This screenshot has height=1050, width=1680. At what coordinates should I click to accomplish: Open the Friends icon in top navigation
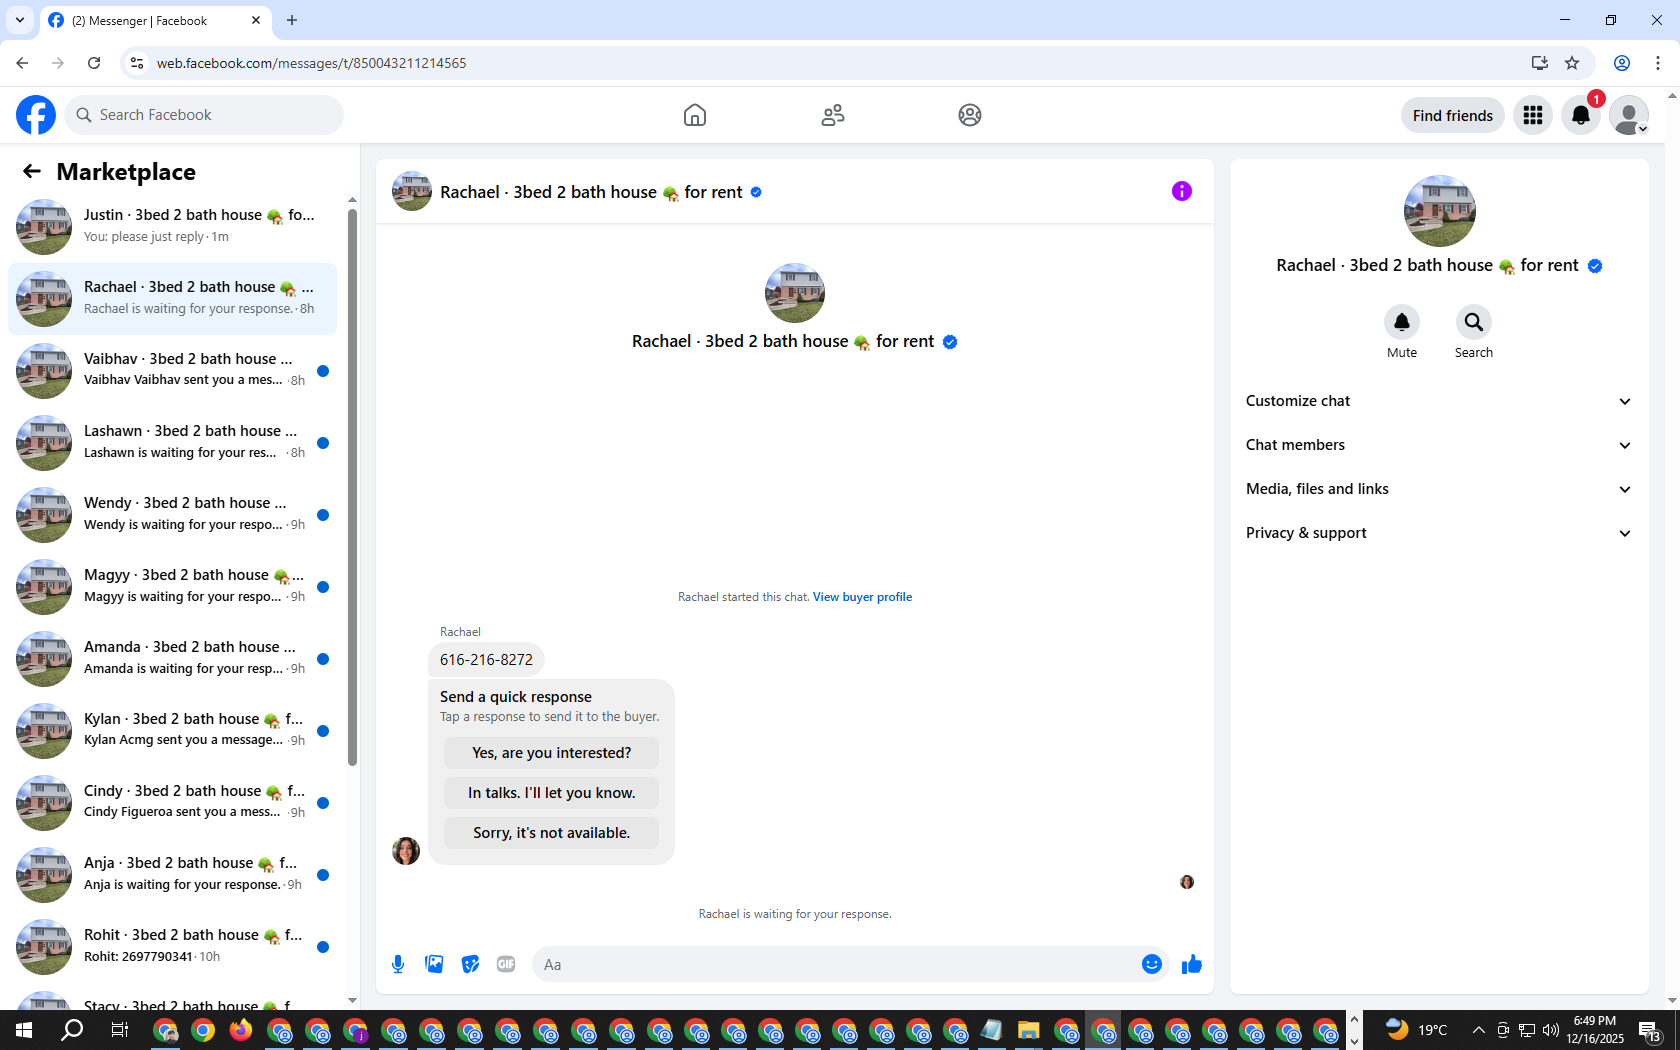[833, 115]
